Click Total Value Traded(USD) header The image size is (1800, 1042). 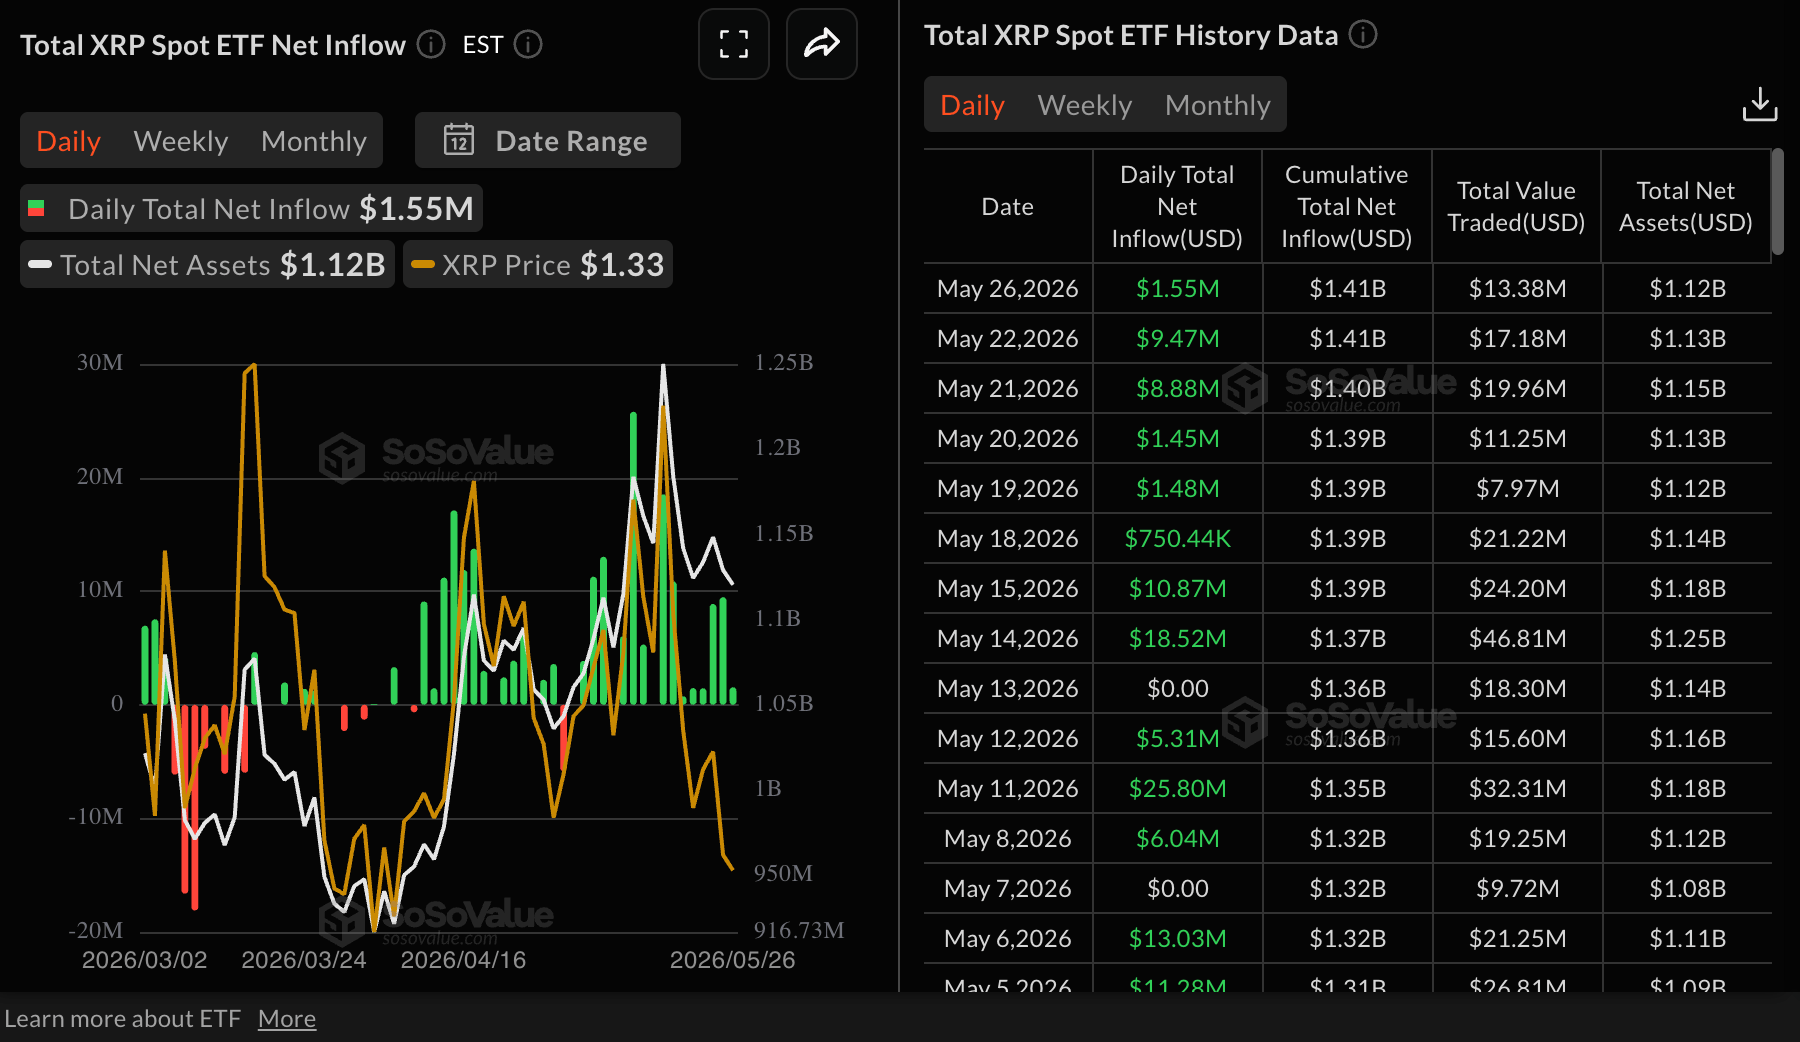click(1516, 206)
